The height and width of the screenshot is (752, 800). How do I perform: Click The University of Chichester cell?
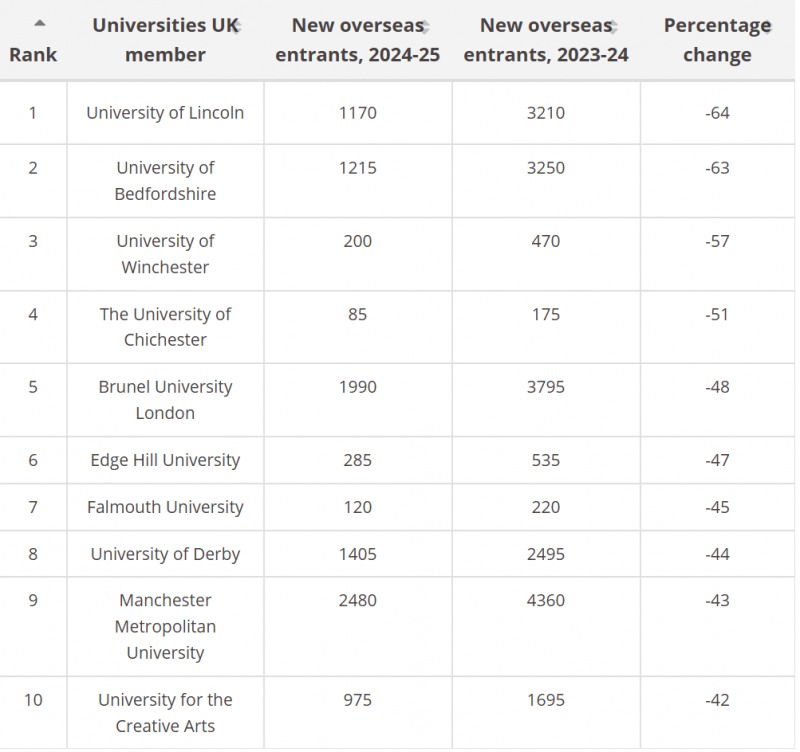[x=165, y=327]
